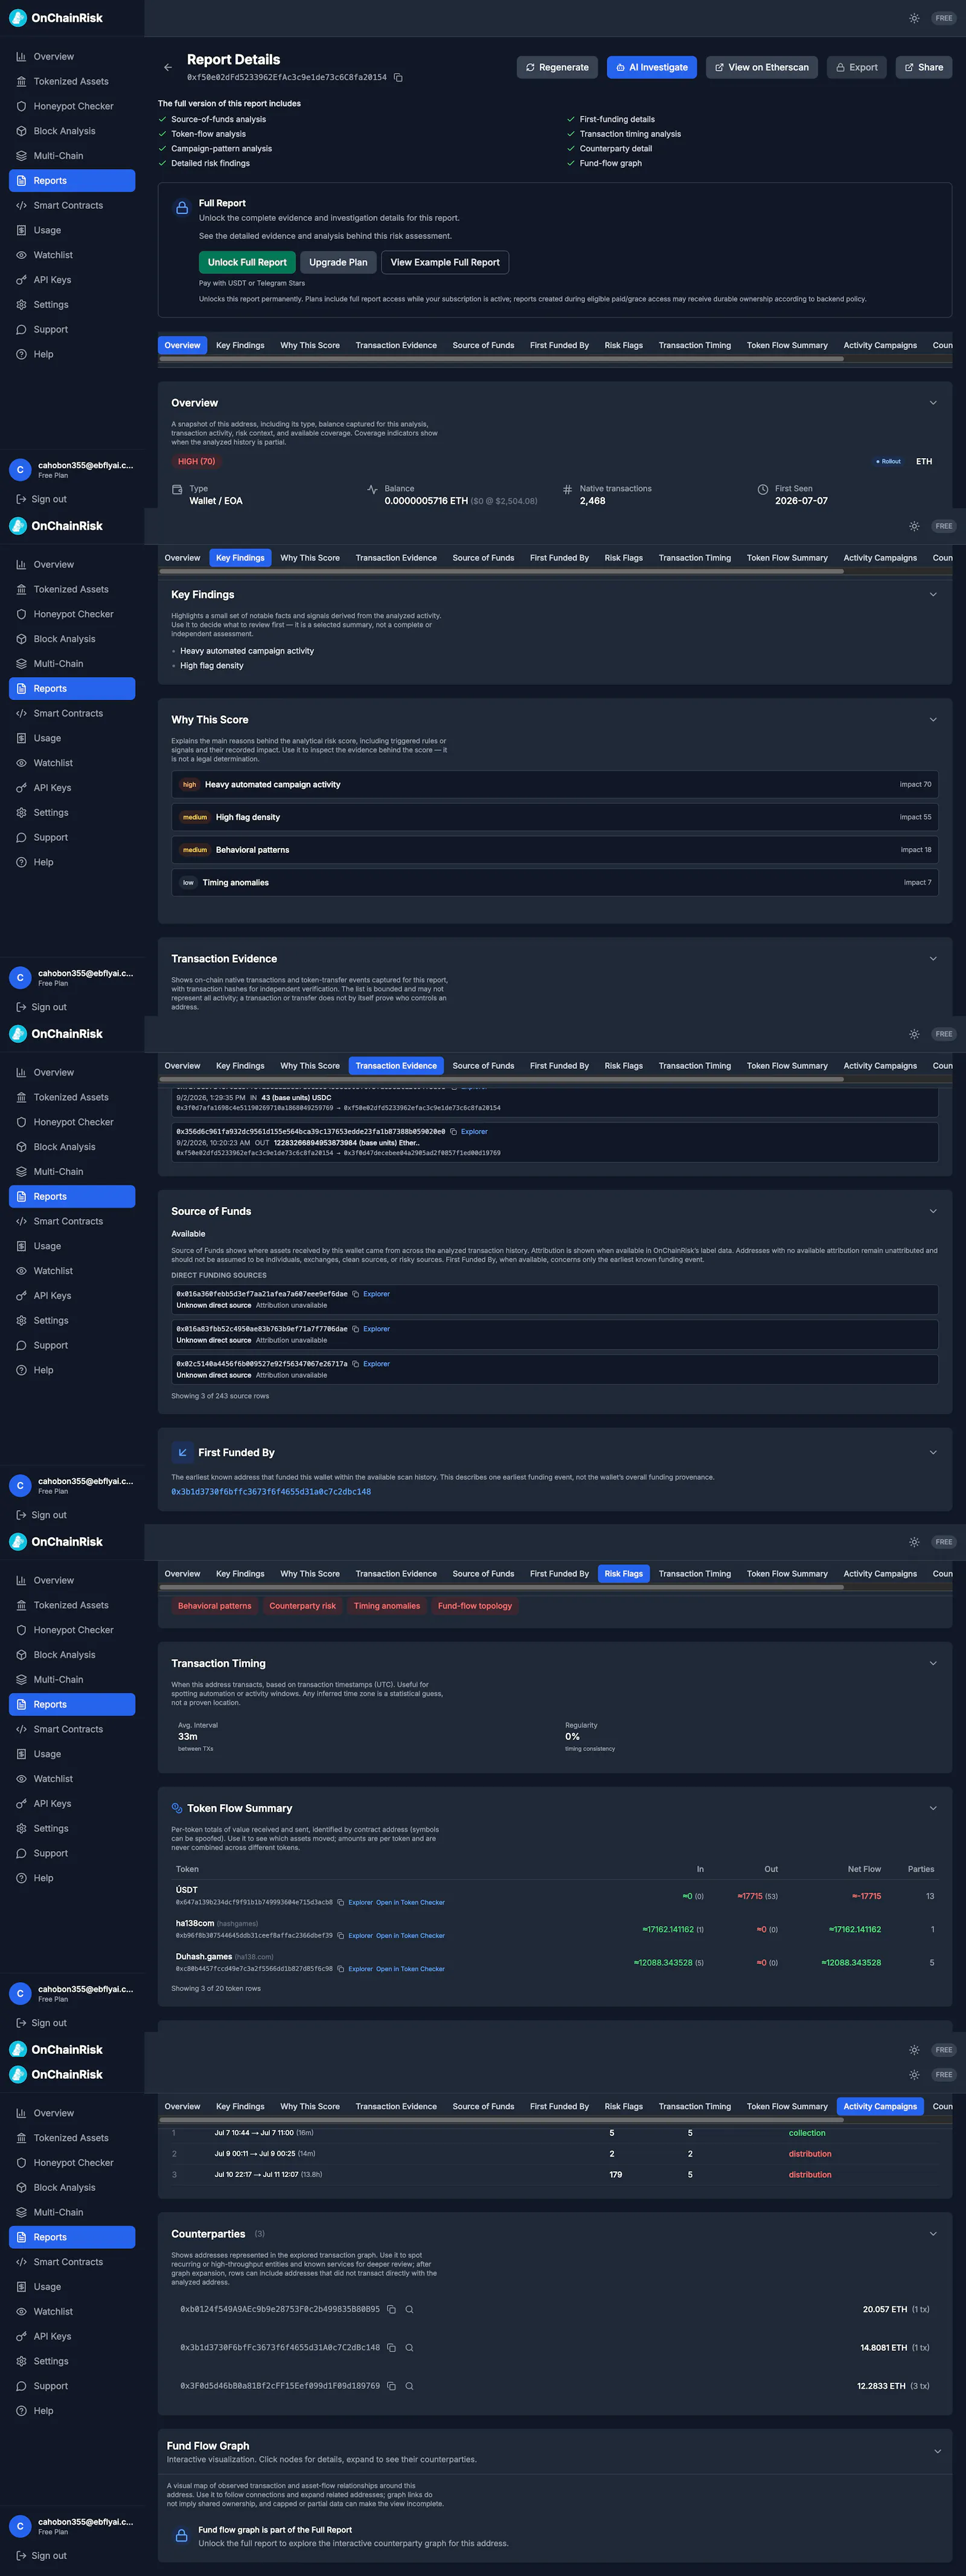Select the highlighted Overview tab

coord(182,345)
